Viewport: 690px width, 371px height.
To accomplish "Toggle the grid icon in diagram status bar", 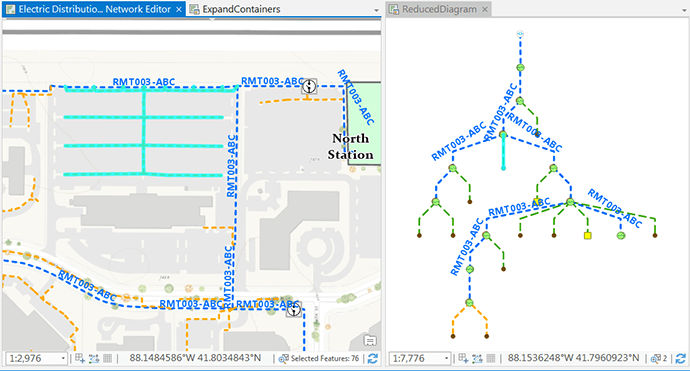I will pos(491,358).
